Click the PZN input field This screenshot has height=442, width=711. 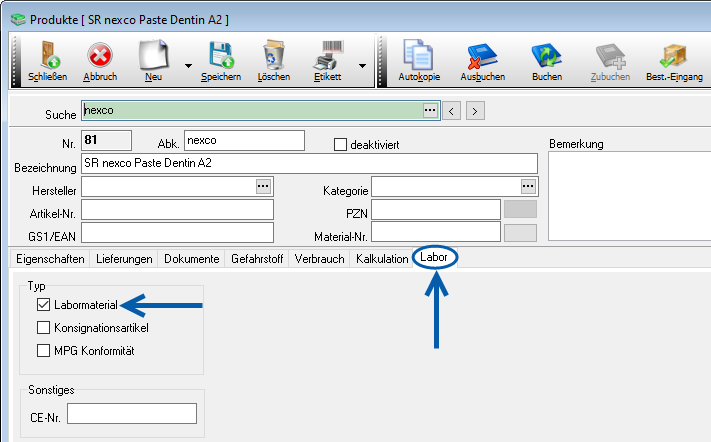coord(436,209)
